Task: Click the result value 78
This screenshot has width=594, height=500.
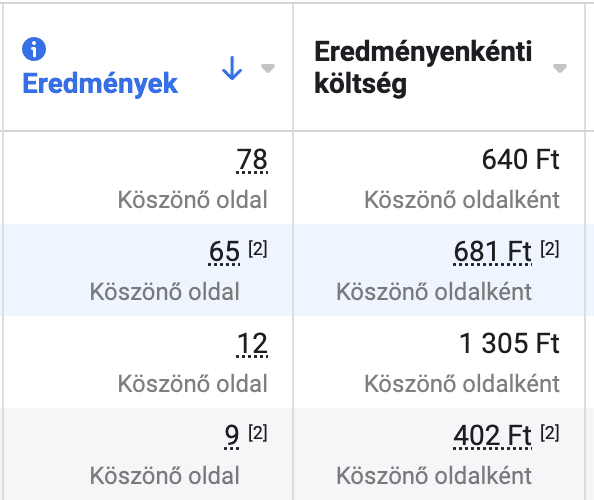Action: coord(252,159)
